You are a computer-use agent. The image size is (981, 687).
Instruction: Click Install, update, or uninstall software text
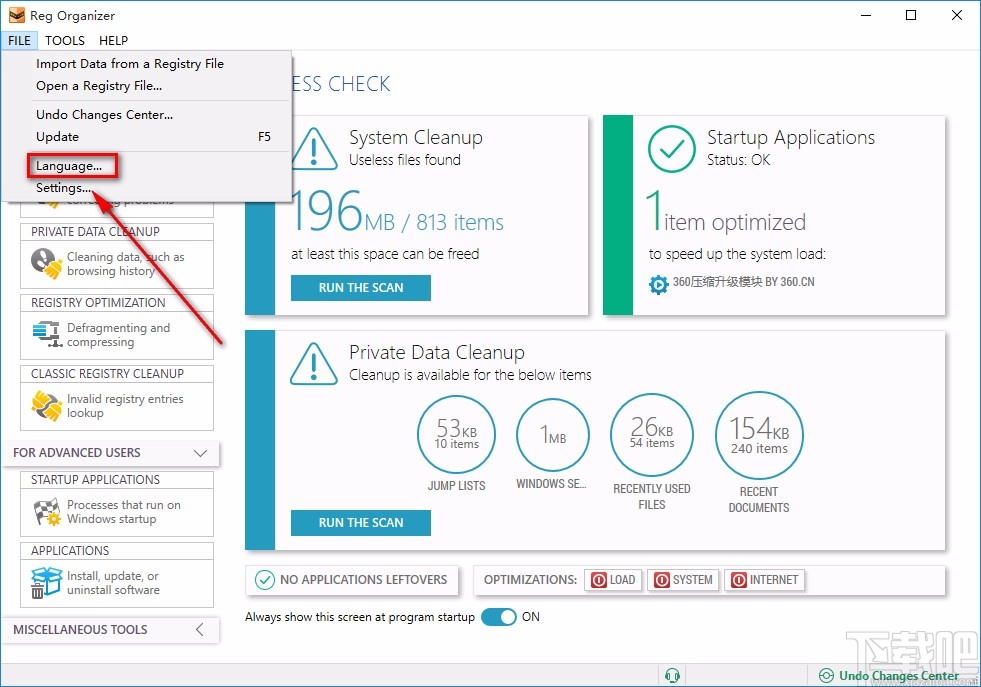113,583
